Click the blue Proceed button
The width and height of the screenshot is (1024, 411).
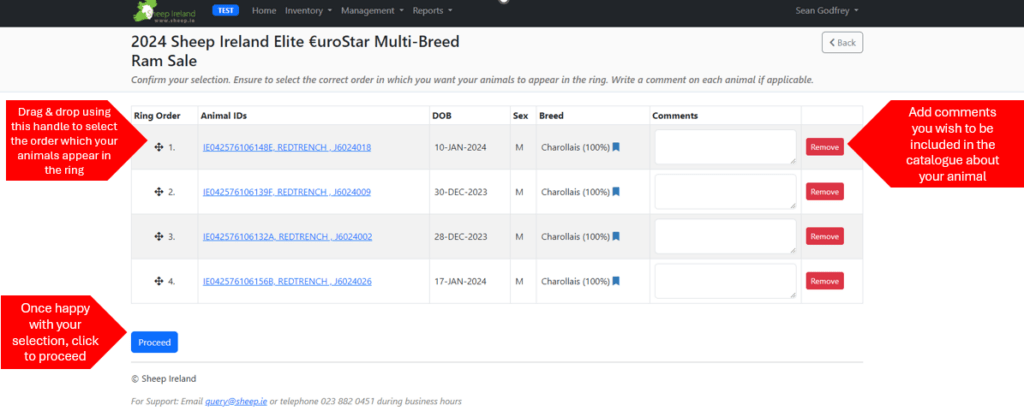154,342
